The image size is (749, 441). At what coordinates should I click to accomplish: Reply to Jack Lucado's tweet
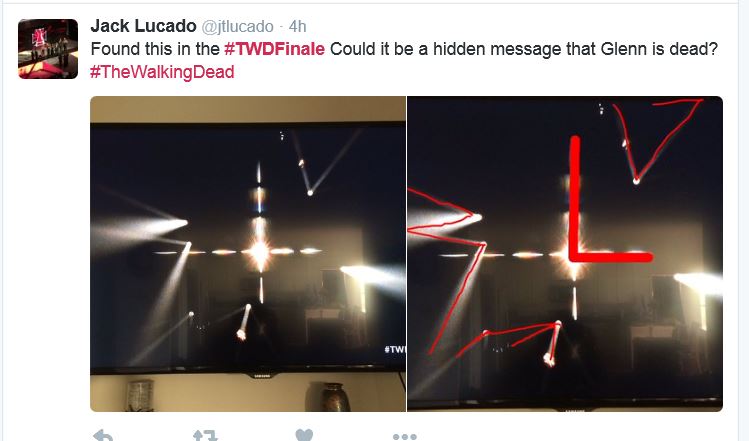click(103, 435)
